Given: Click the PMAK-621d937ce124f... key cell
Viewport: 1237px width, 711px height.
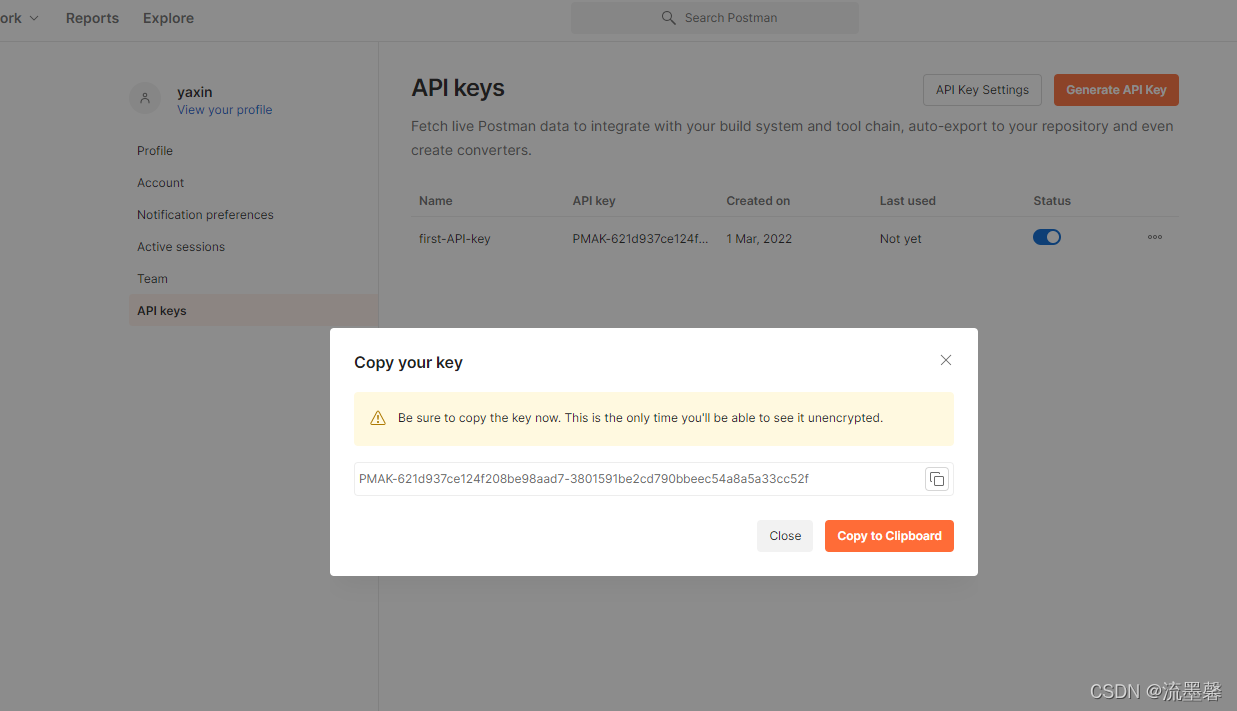Looking at the screenshot, I should click(640, 239).
